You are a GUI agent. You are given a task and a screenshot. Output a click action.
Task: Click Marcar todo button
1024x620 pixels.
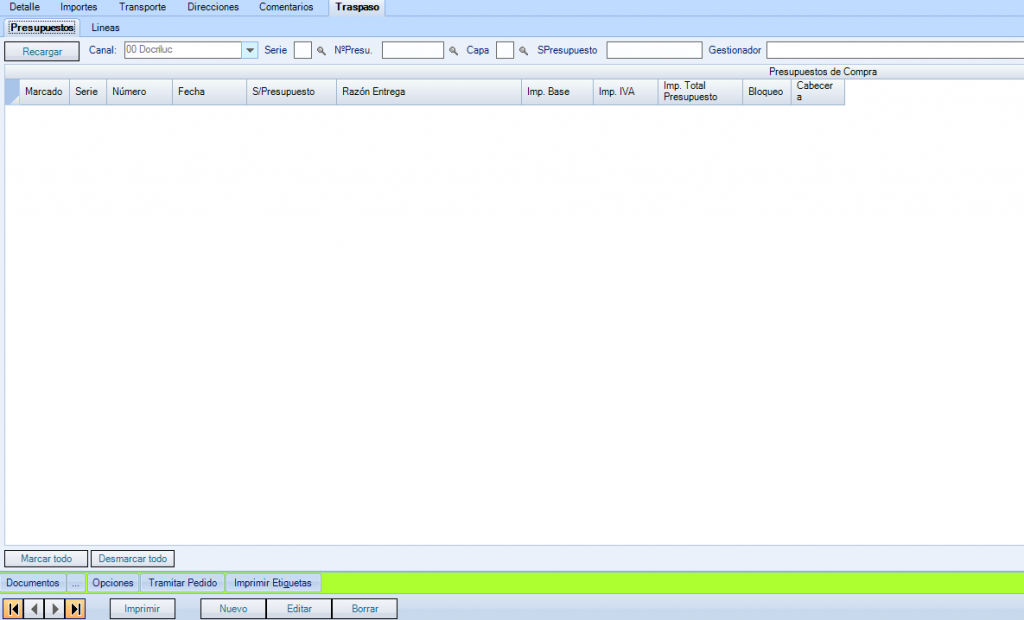point(46,559)
